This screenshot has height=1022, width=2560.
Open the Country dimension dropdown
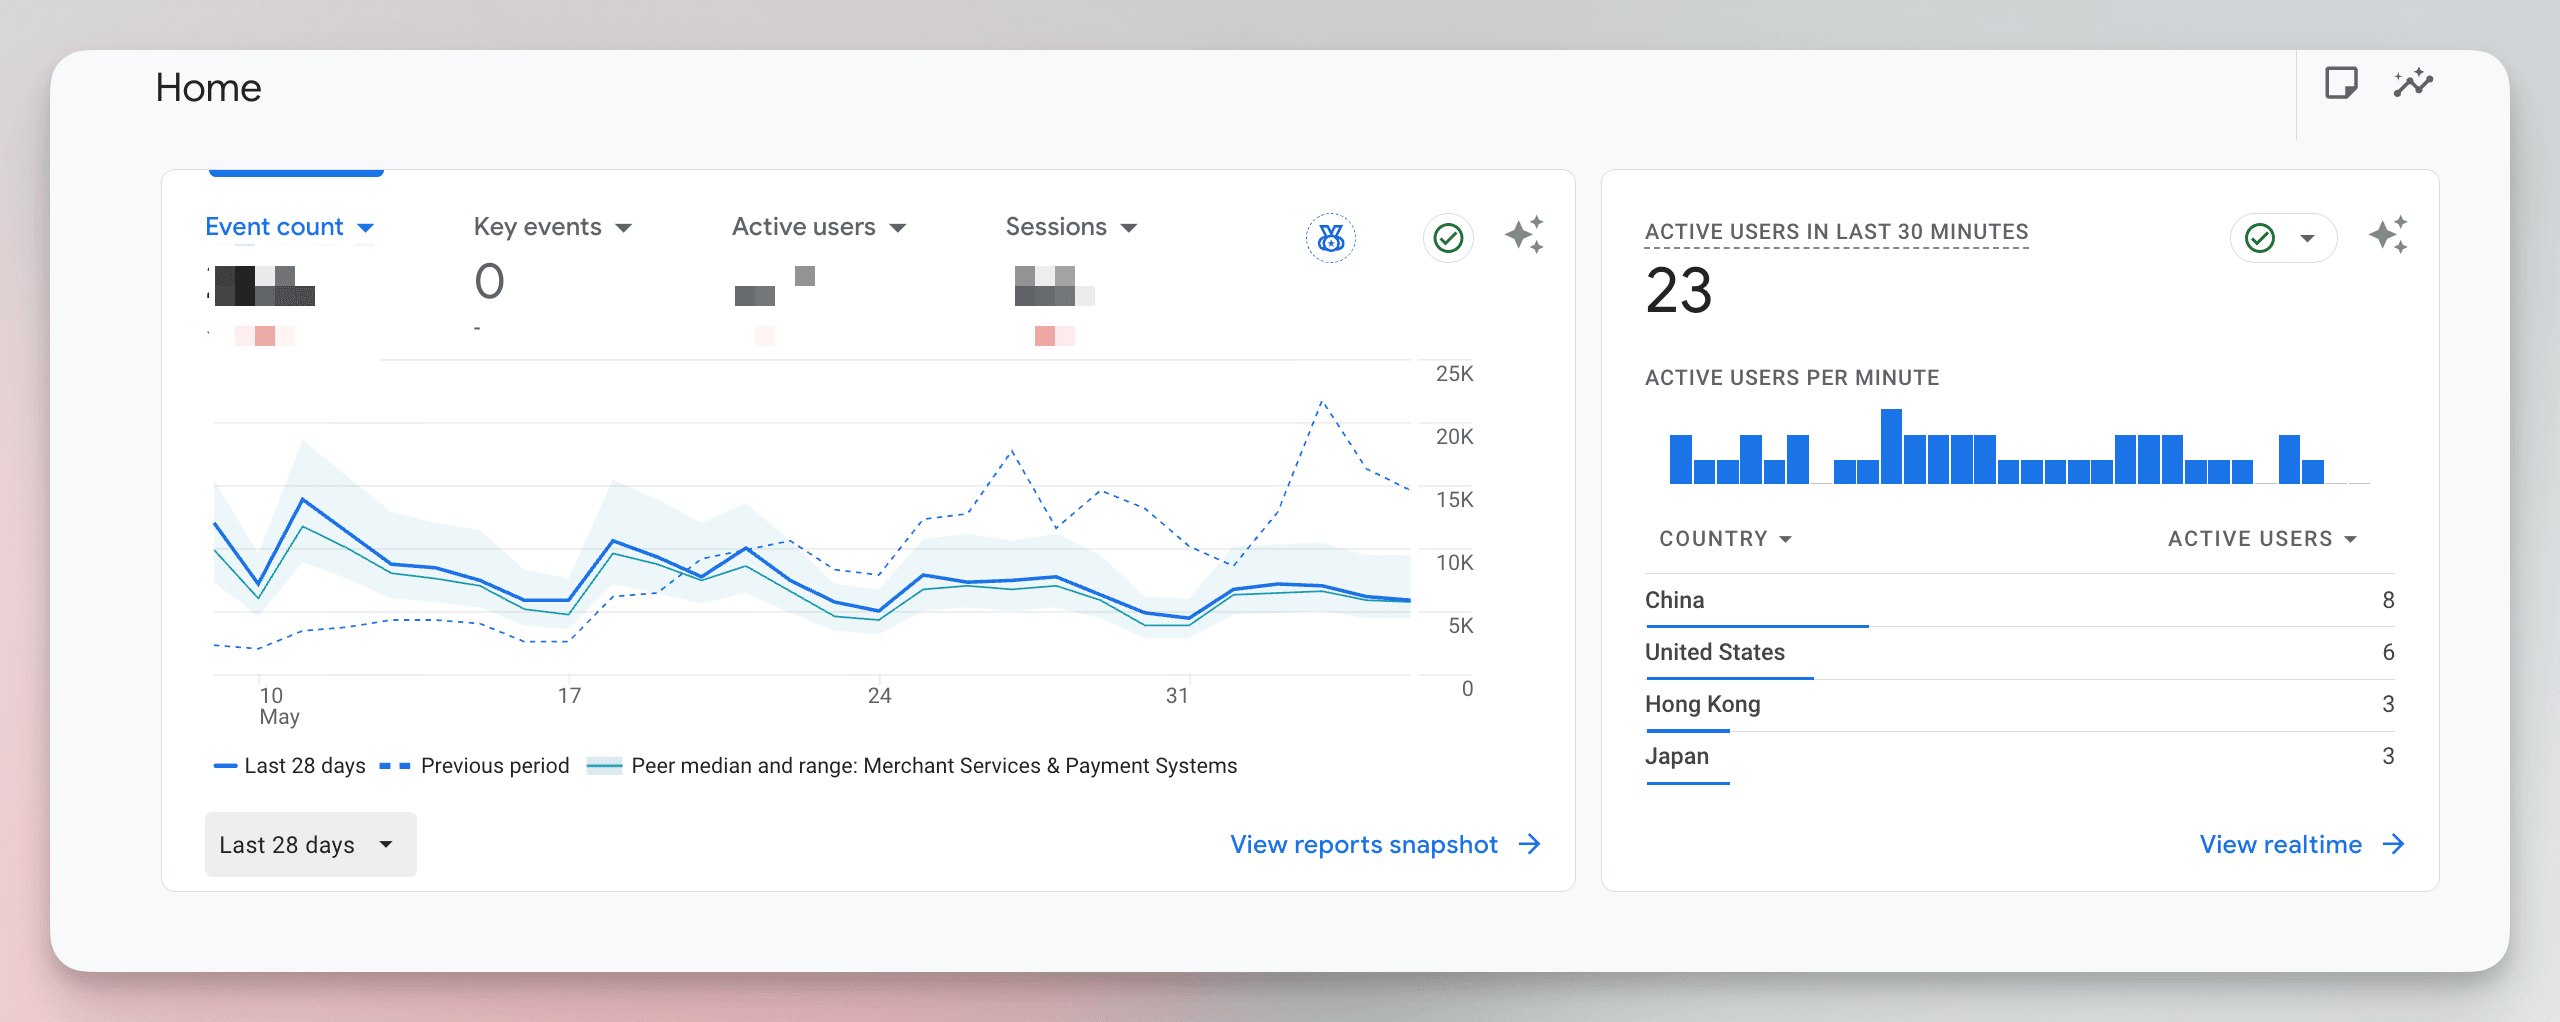point(1726,539)
